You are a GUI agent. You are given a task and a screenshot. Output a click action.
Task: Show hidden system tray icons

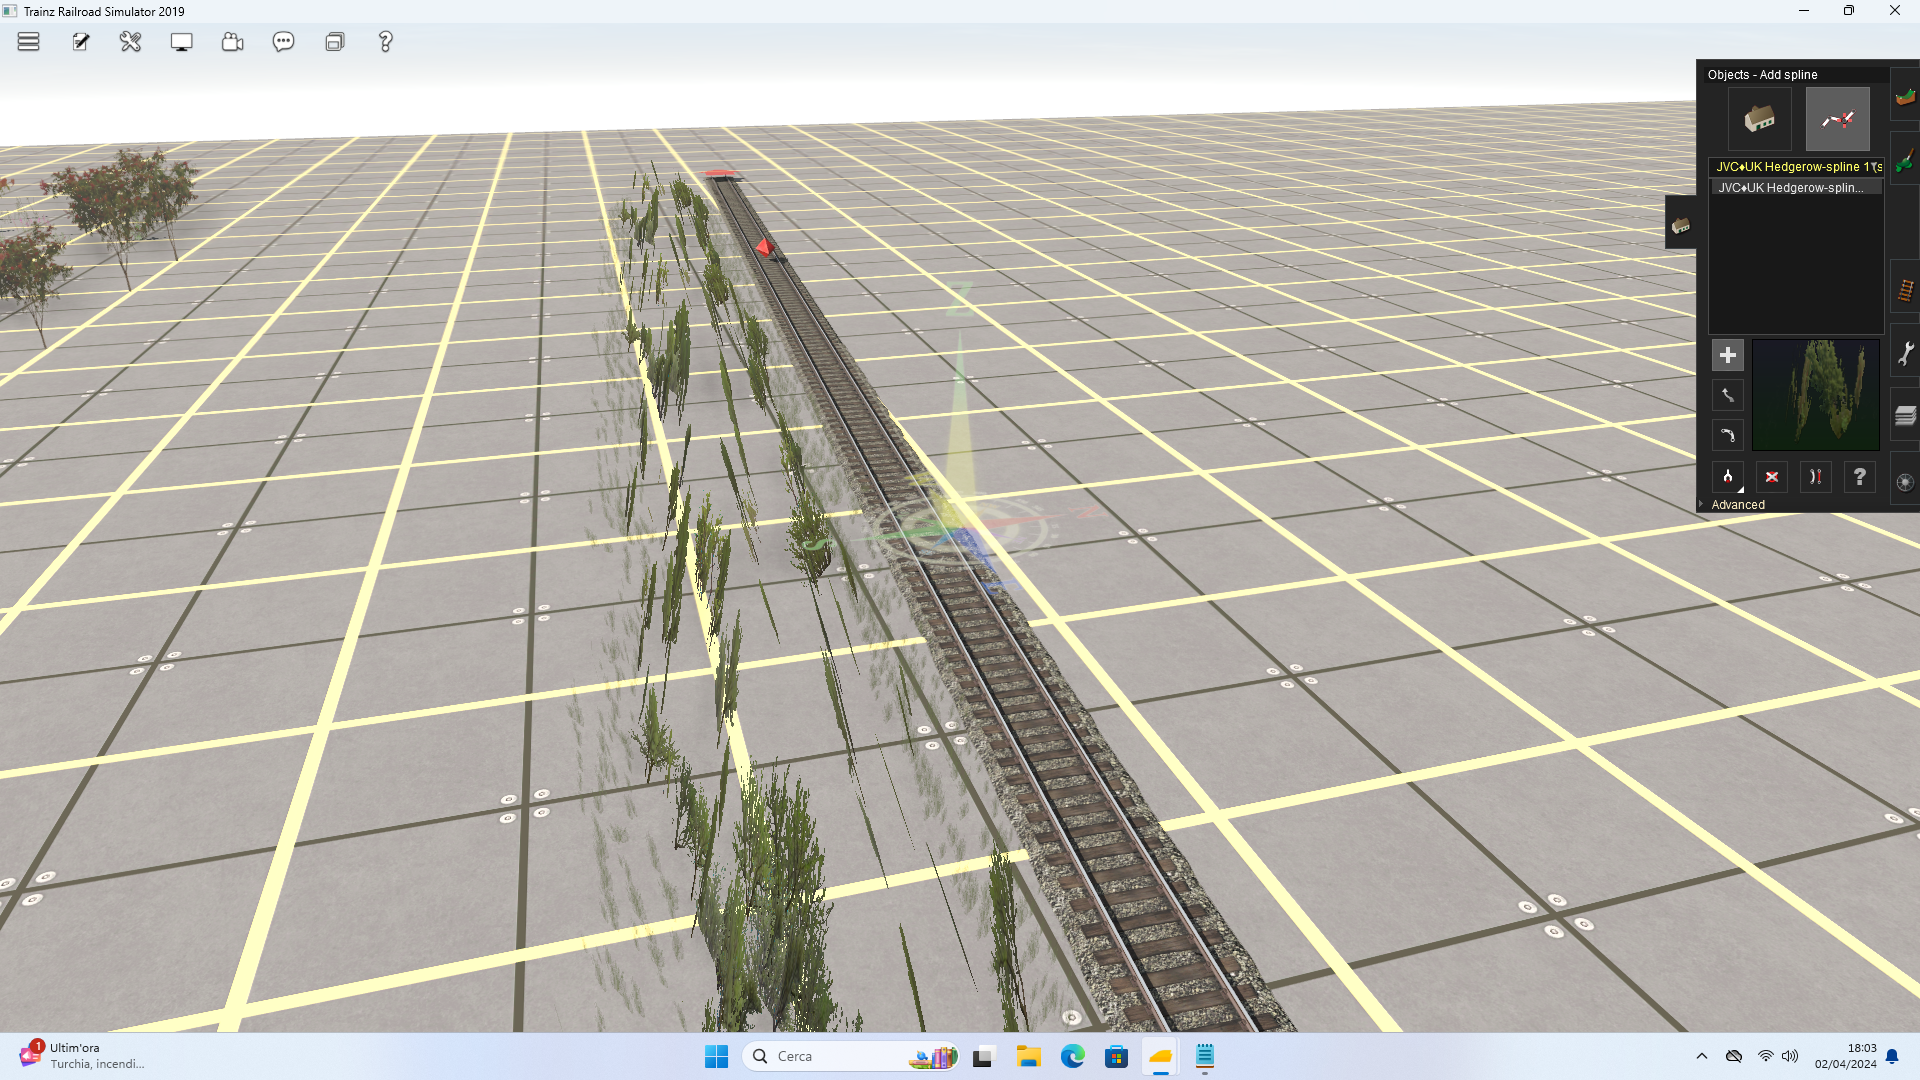tap(1702, 1056)
